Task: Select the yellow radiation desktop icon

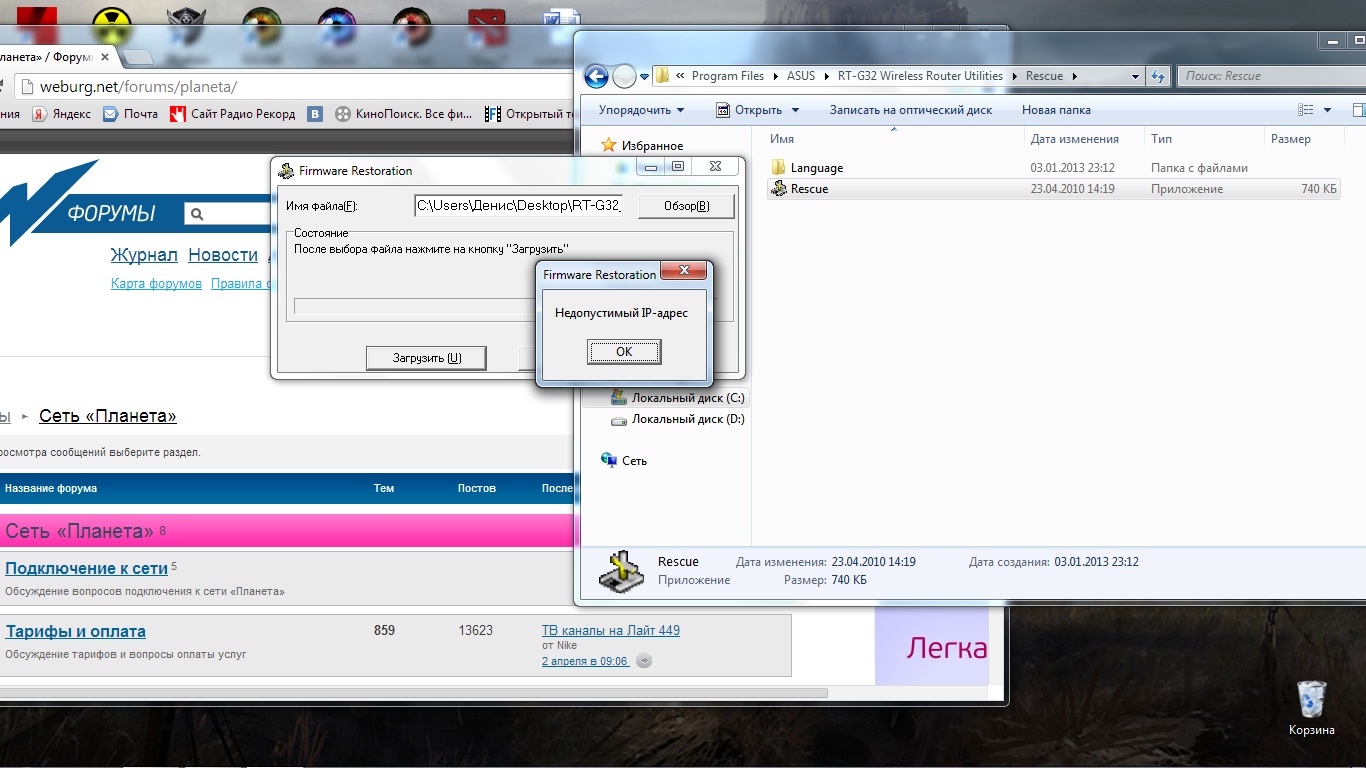Action: 112,24
